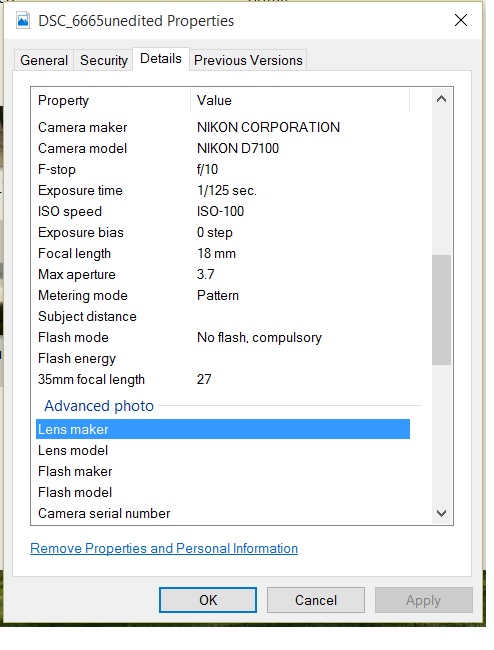Image resolution: width=494 pixels, height=650 pixels.
Task: Click the scroll down arrow in the list
Action: [441, 513]
